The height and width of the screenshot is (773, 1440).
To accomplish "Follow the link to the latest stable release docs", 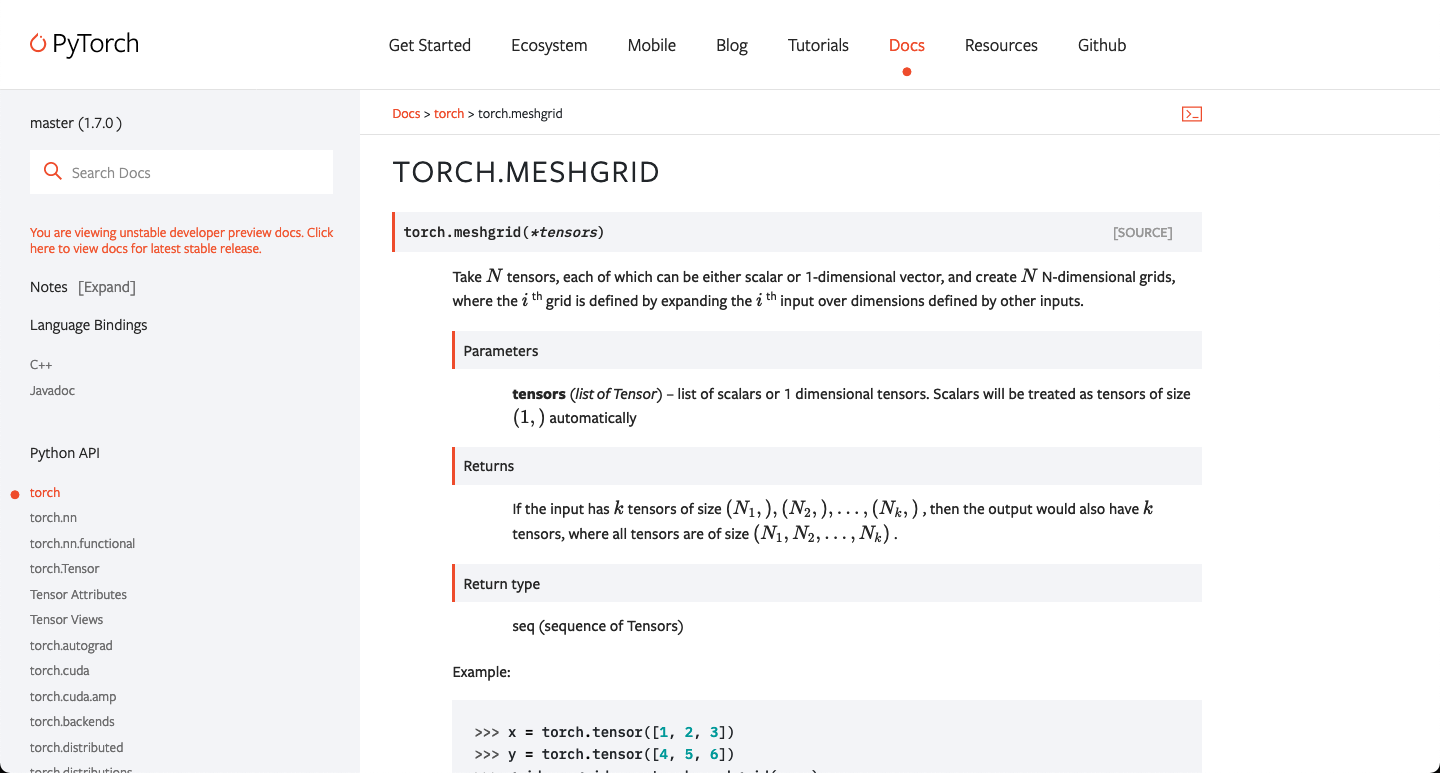I will (182, 240).
